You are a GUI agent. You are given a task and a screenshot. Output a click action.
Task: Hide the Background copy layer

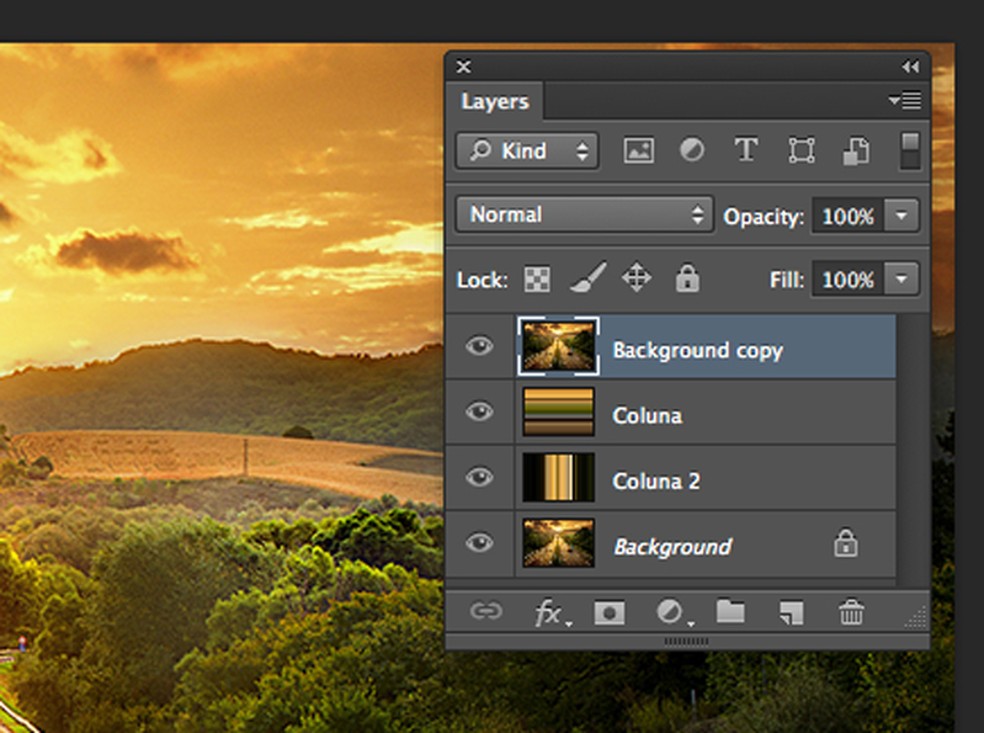coord(480,347)
